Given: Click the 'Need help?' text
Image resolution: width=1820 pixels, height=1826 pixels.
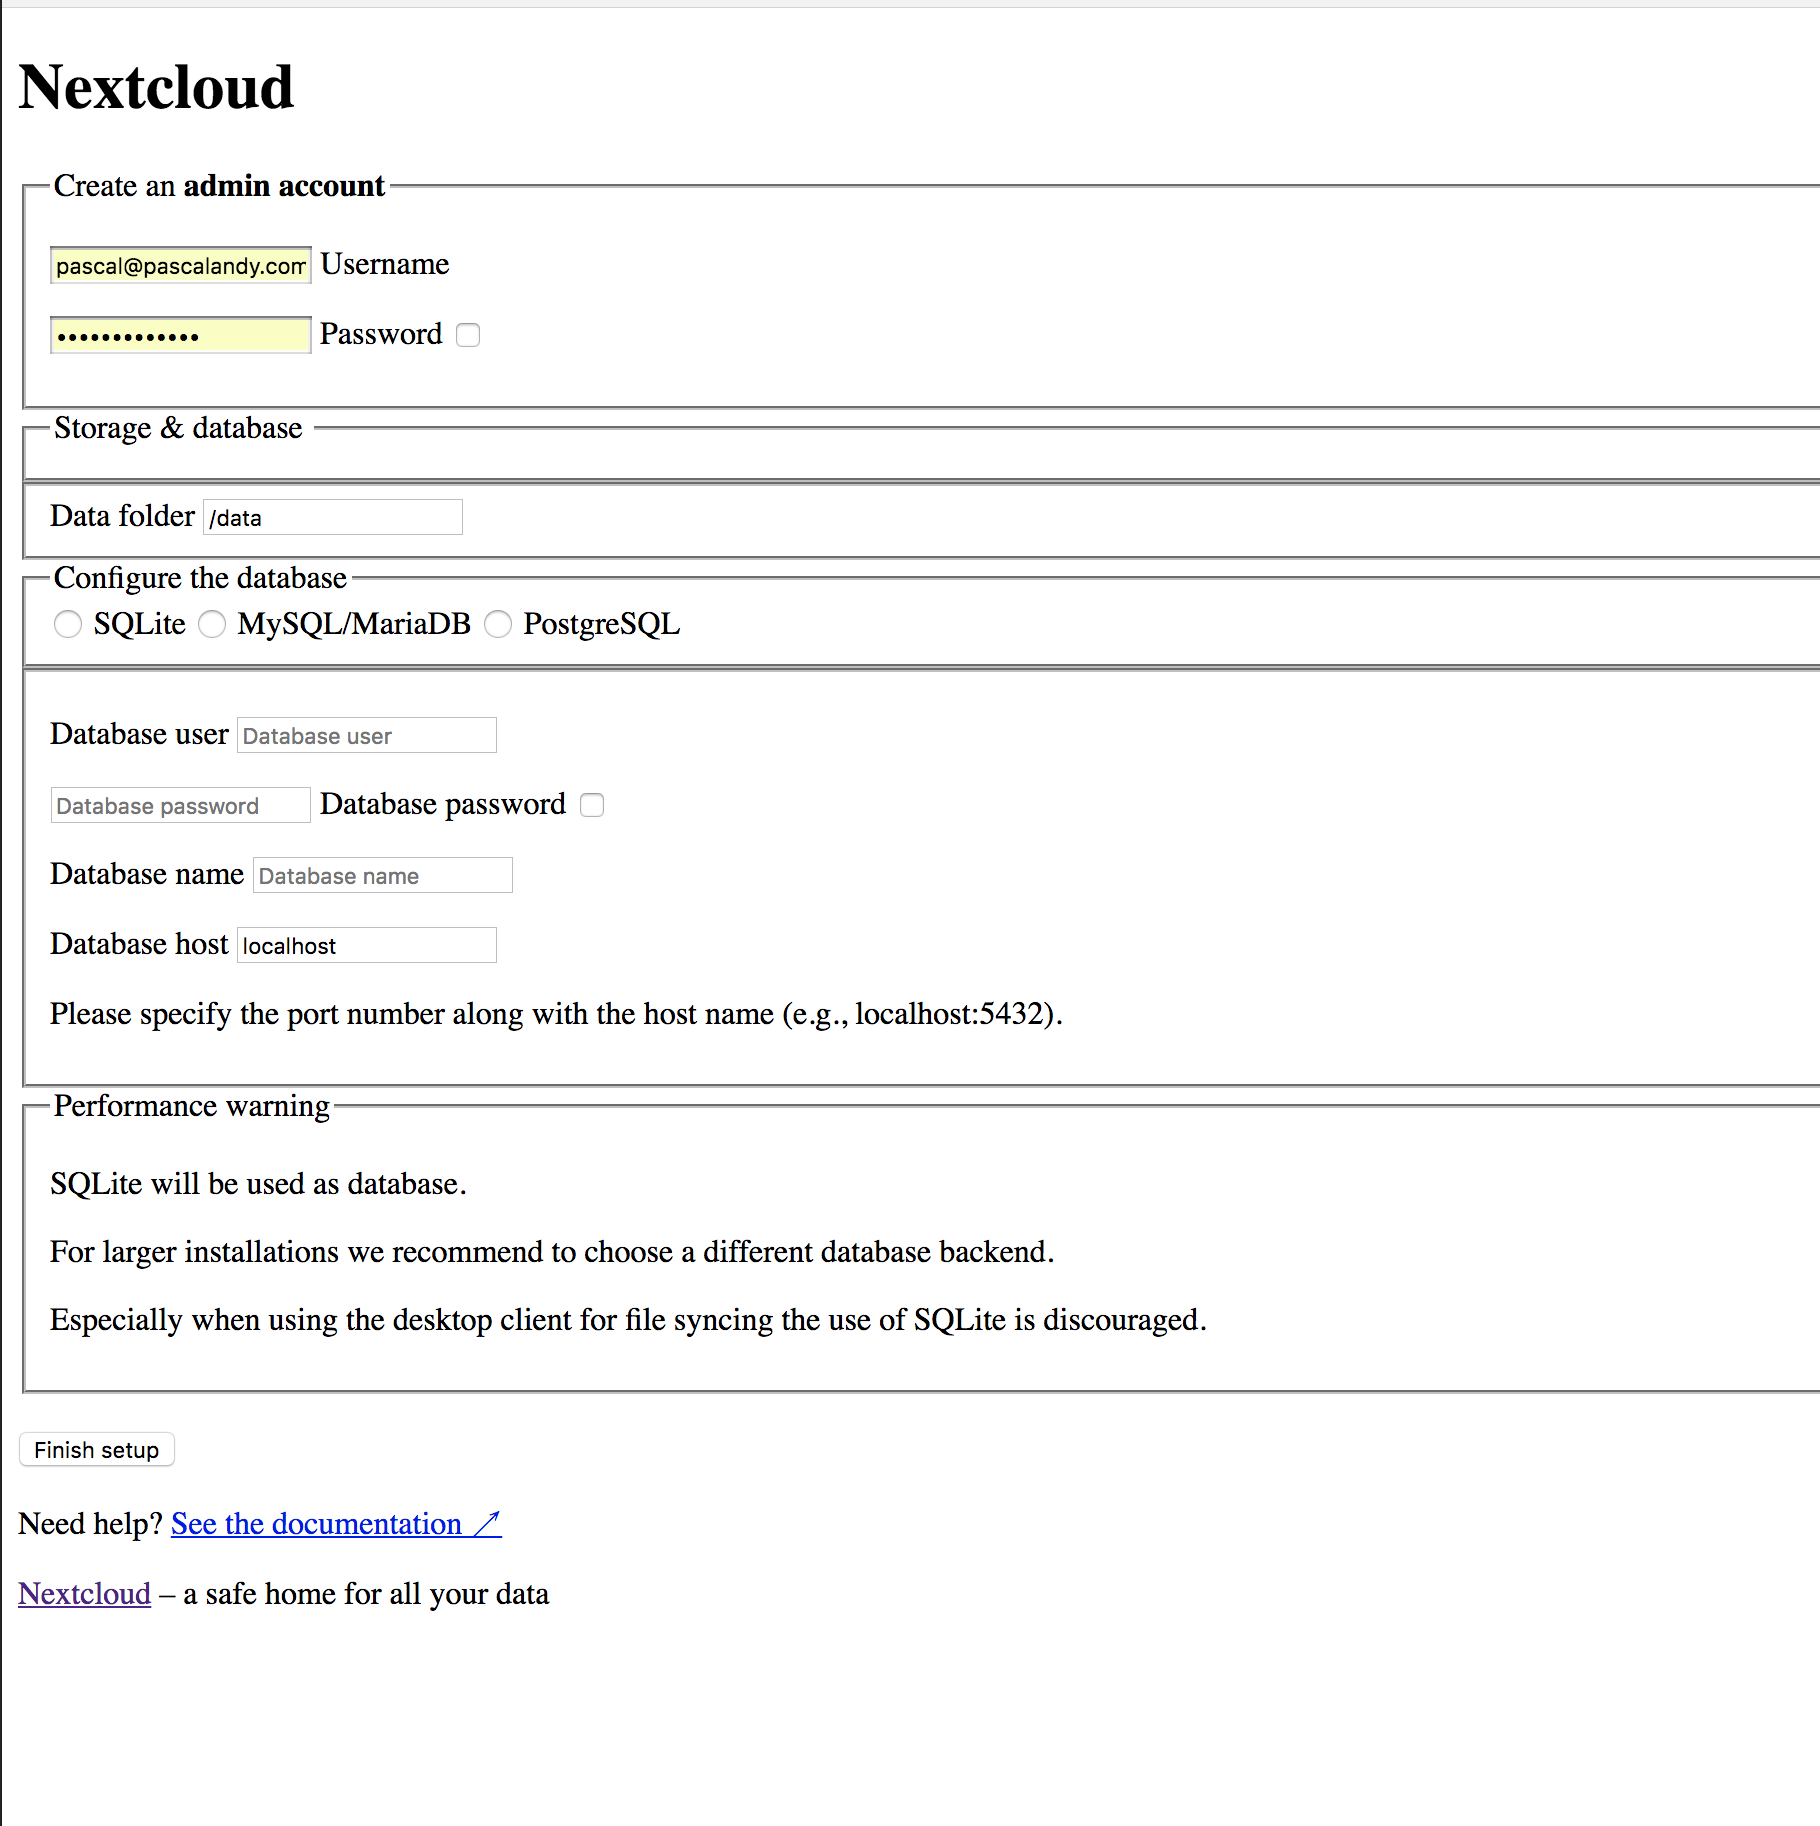Looking at the screenshot, I should click(x=91, y=1524).
